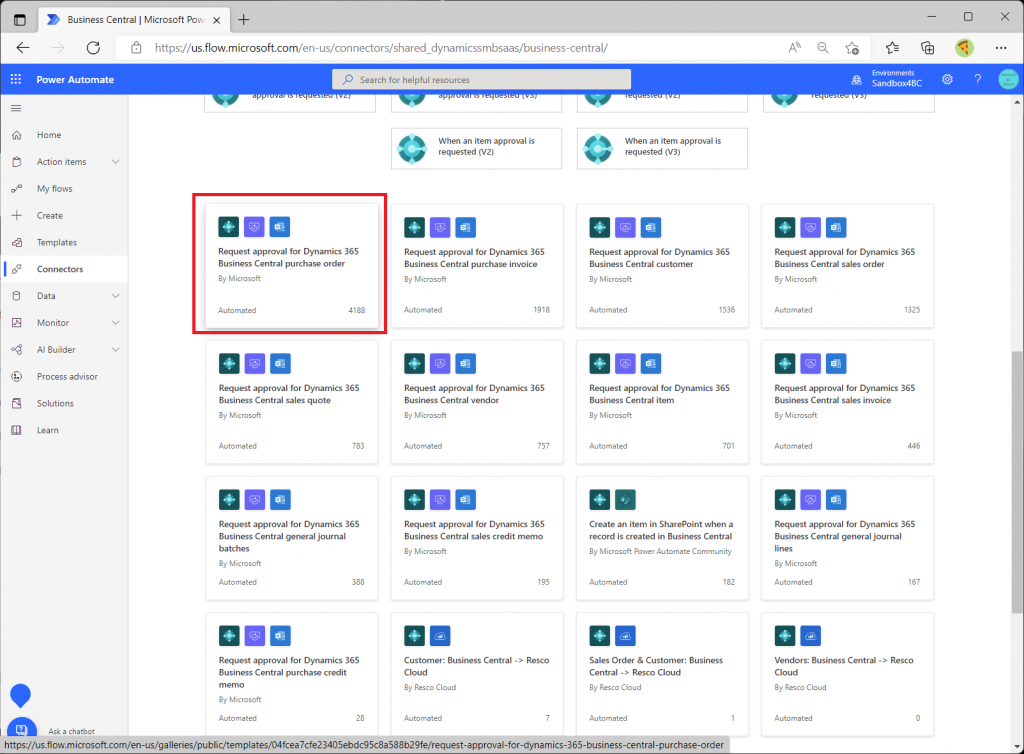
Task: Open the Create an item in SharePoint template
Action: (661, 530)
